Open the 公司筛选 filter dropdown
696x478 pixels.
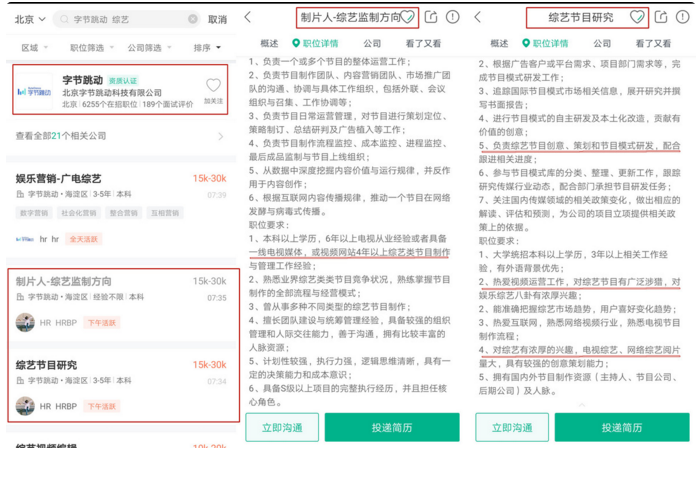click(150, 47)
